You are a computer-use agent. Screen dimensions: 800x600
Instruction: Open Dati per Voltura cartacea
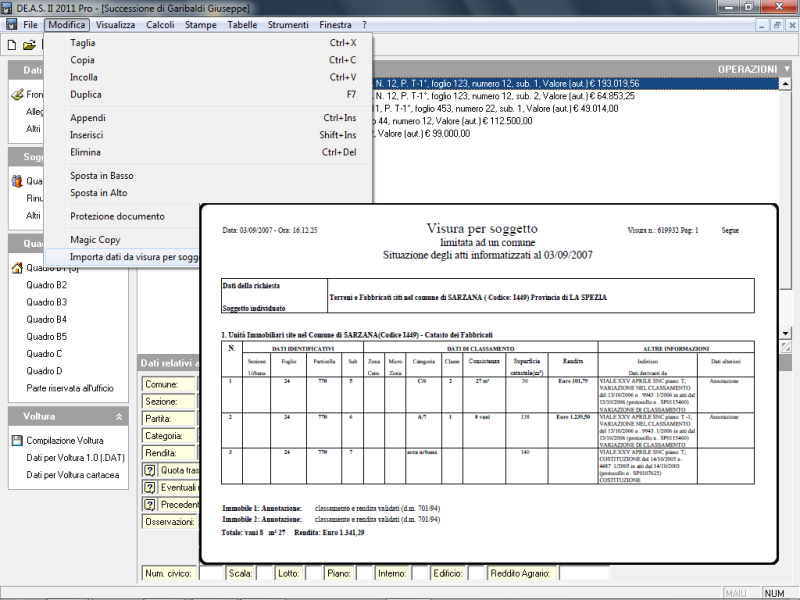point(72,475)
